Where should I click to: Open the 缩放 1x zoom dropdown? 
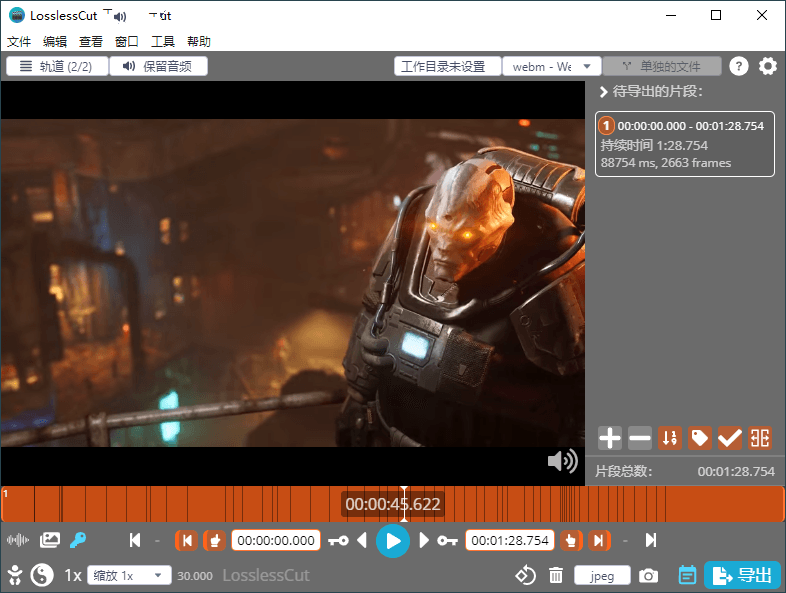point(129,576)
